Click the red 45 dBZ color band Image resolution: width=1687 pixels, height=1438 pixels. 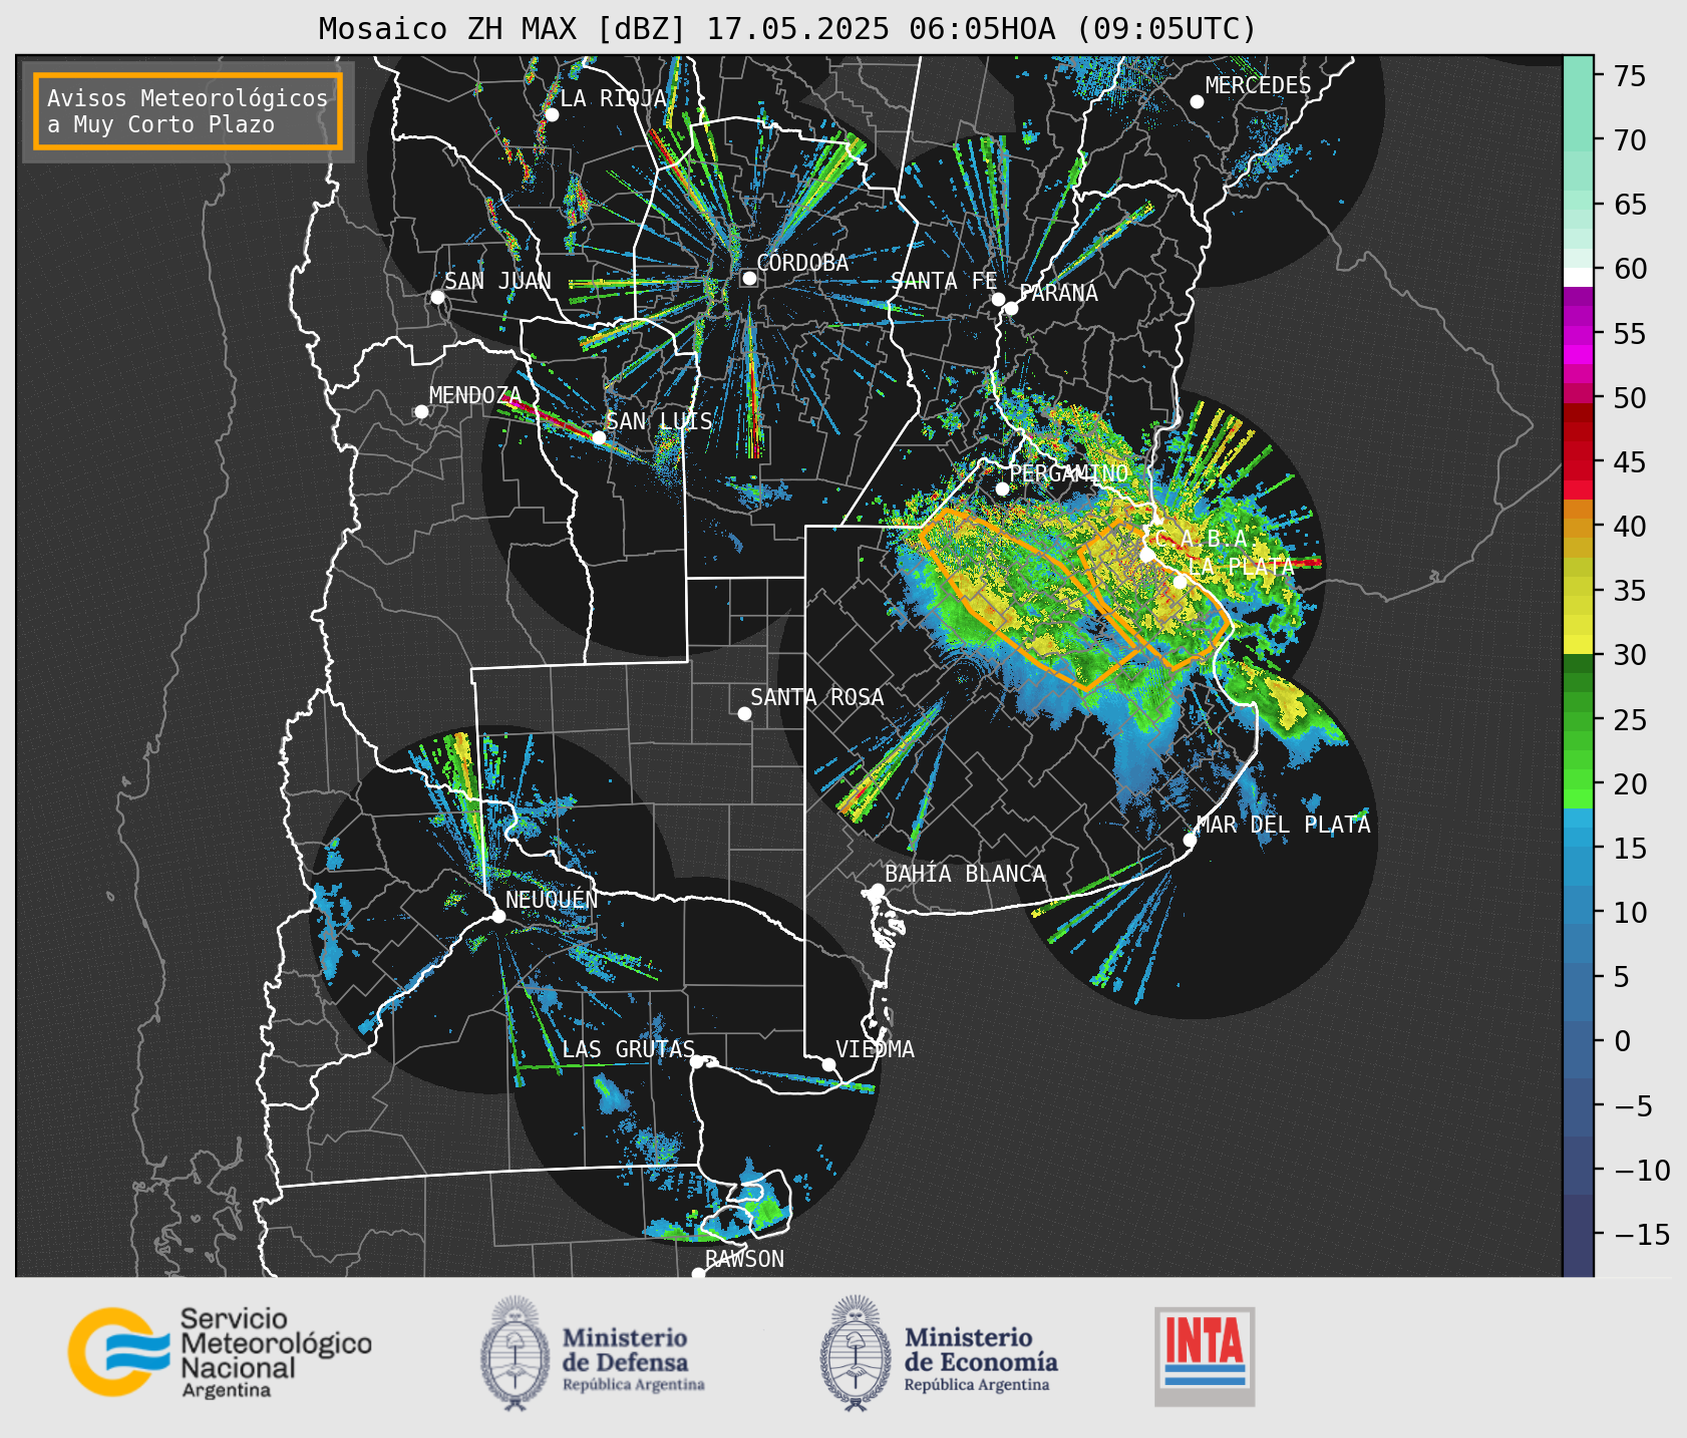coord(1578,462)
